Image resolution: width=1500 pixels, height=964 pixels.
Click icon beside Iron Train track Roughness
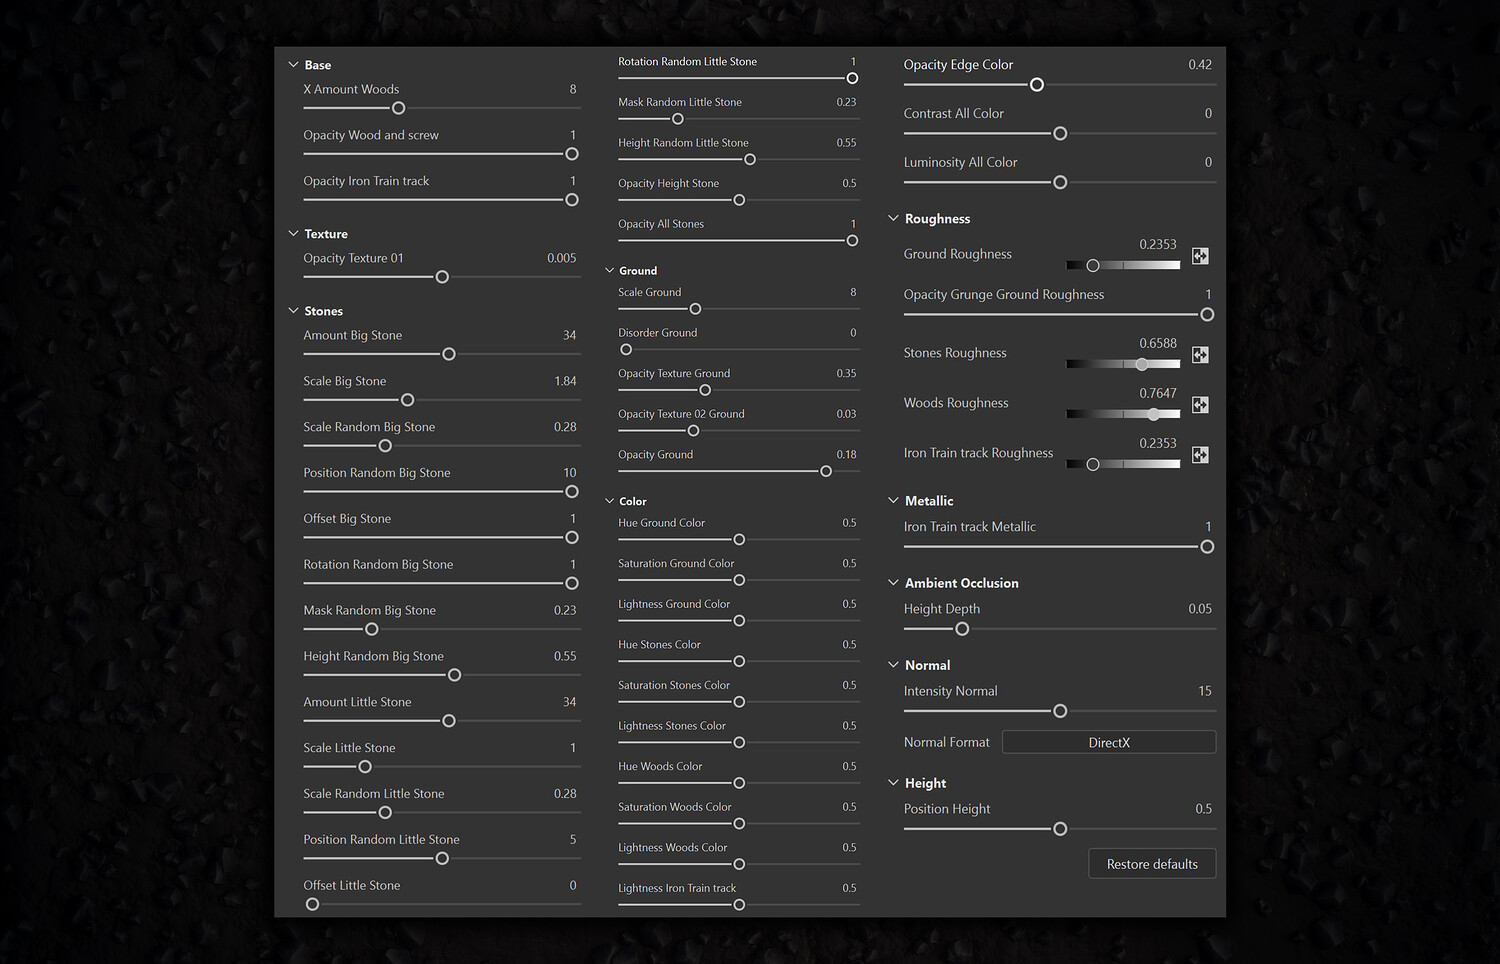pos(1200,455)
